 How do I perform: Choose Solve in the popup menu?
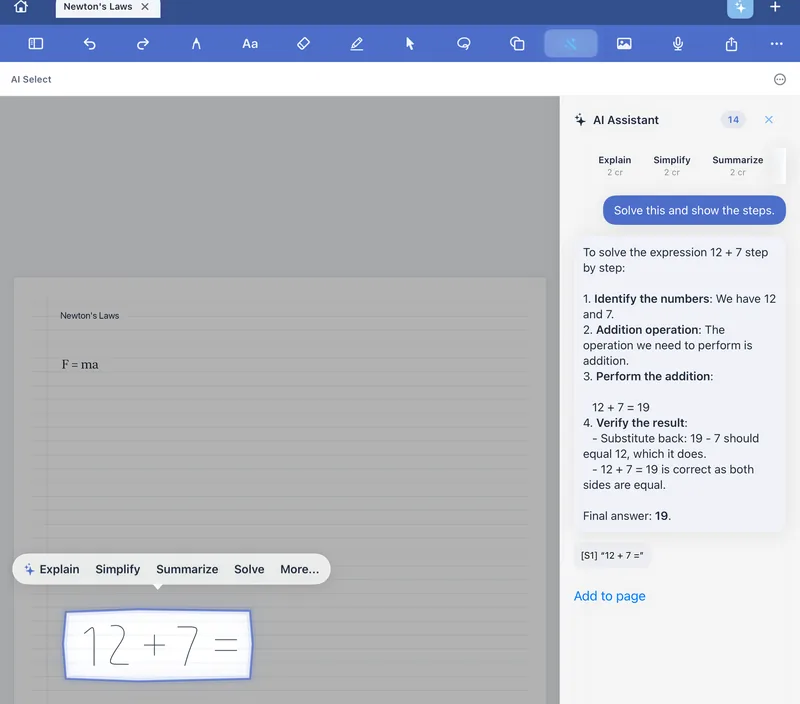pos(249,569)
